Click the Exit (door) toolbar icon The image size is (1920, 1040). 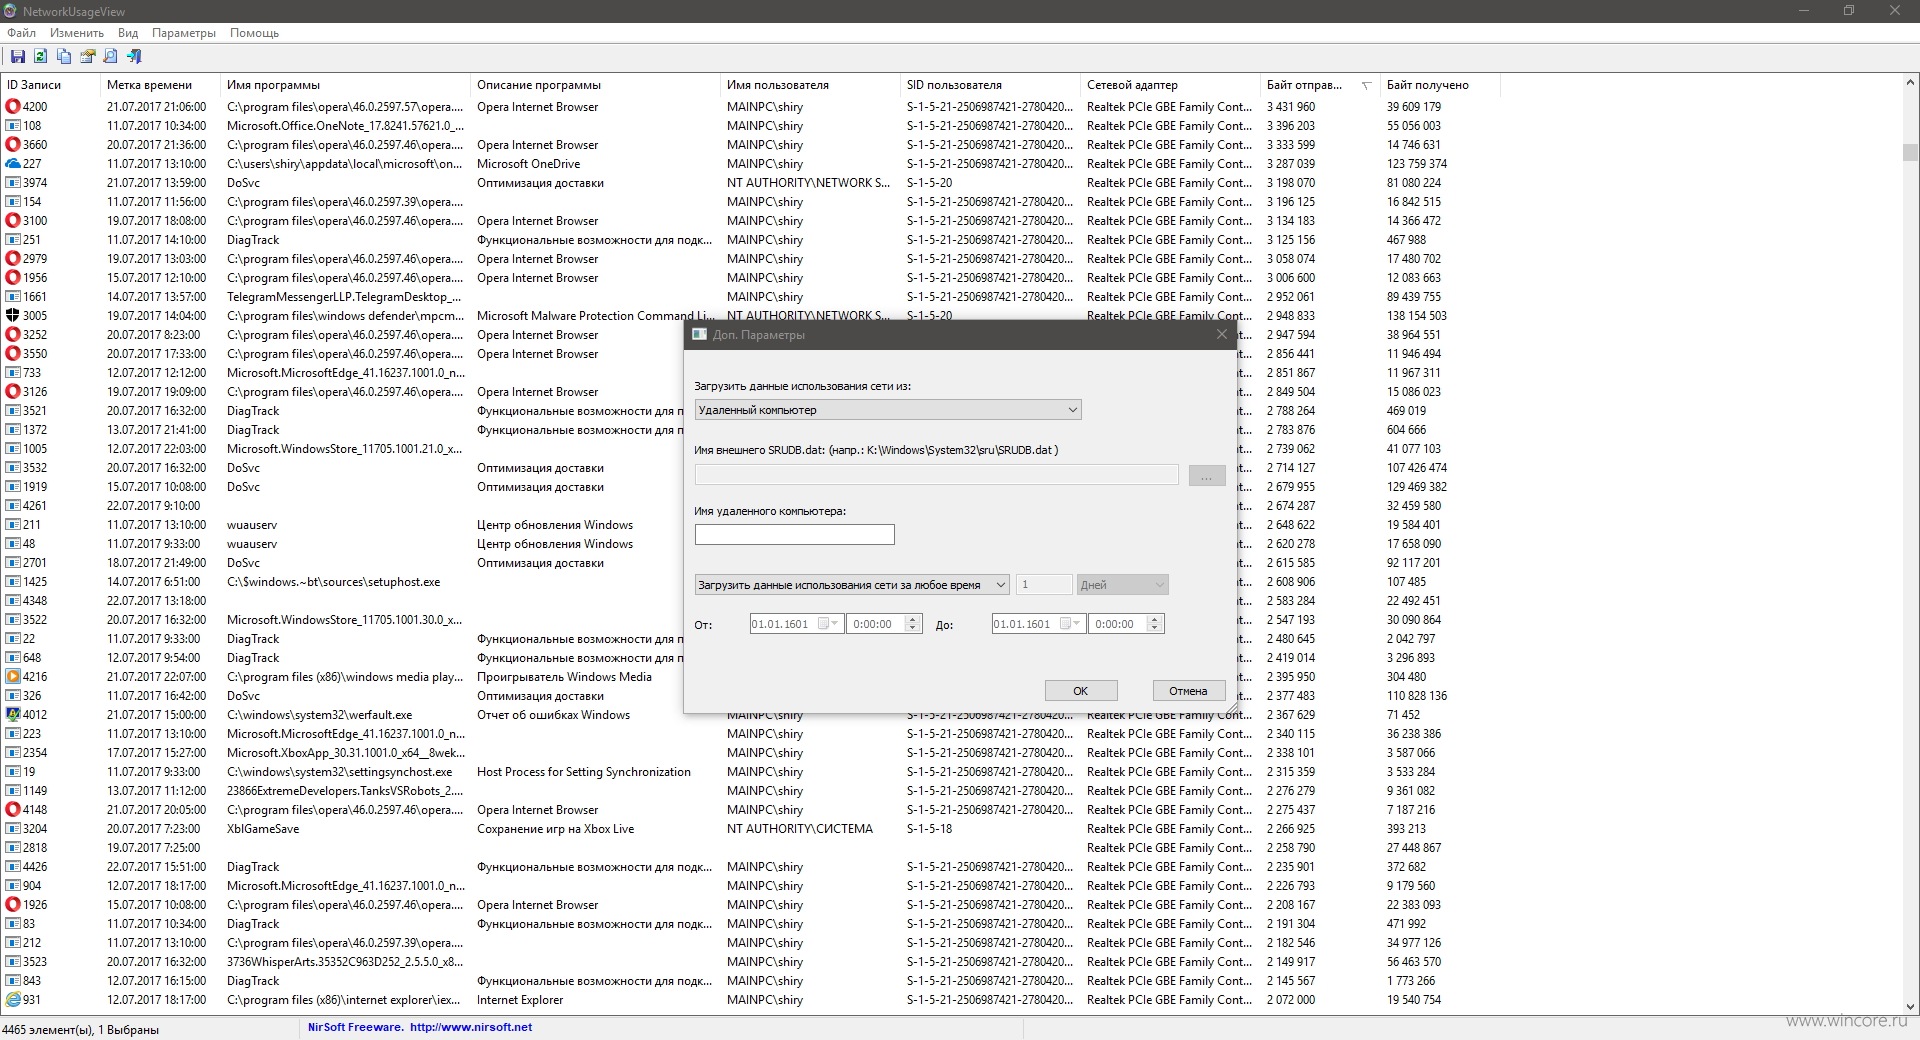(134, 56)
